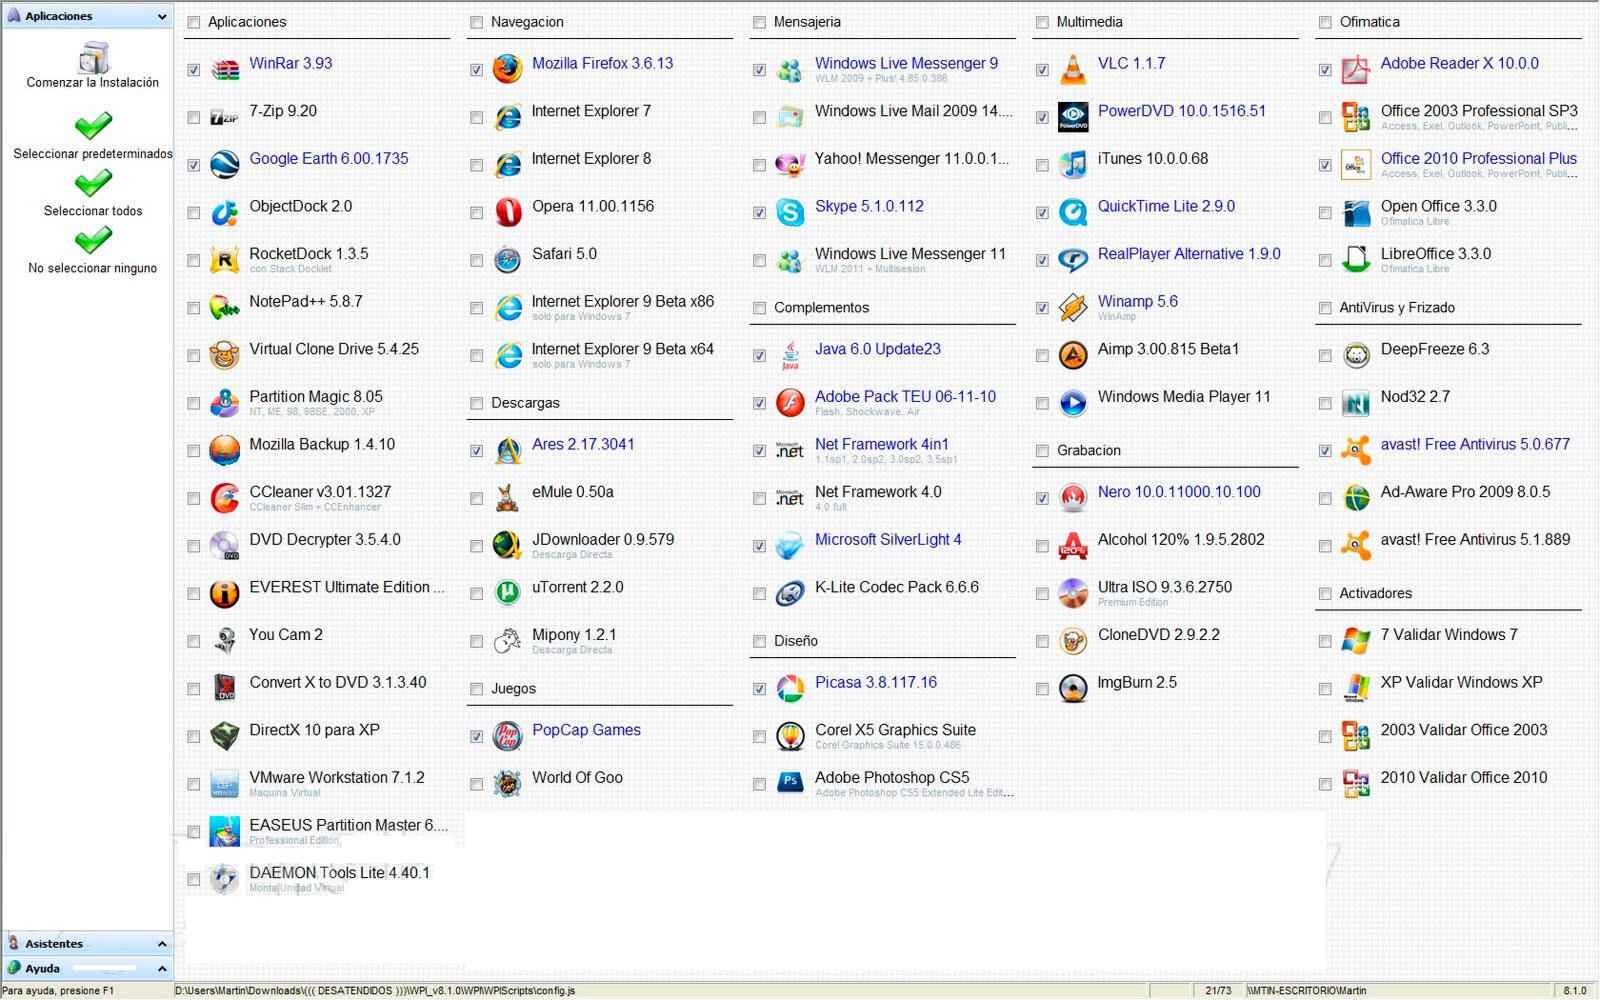Screen dimensions: 1600x1000
Task: Uncheck the WinRar 3.93 checkbox
Action: (x=194, y=70)
